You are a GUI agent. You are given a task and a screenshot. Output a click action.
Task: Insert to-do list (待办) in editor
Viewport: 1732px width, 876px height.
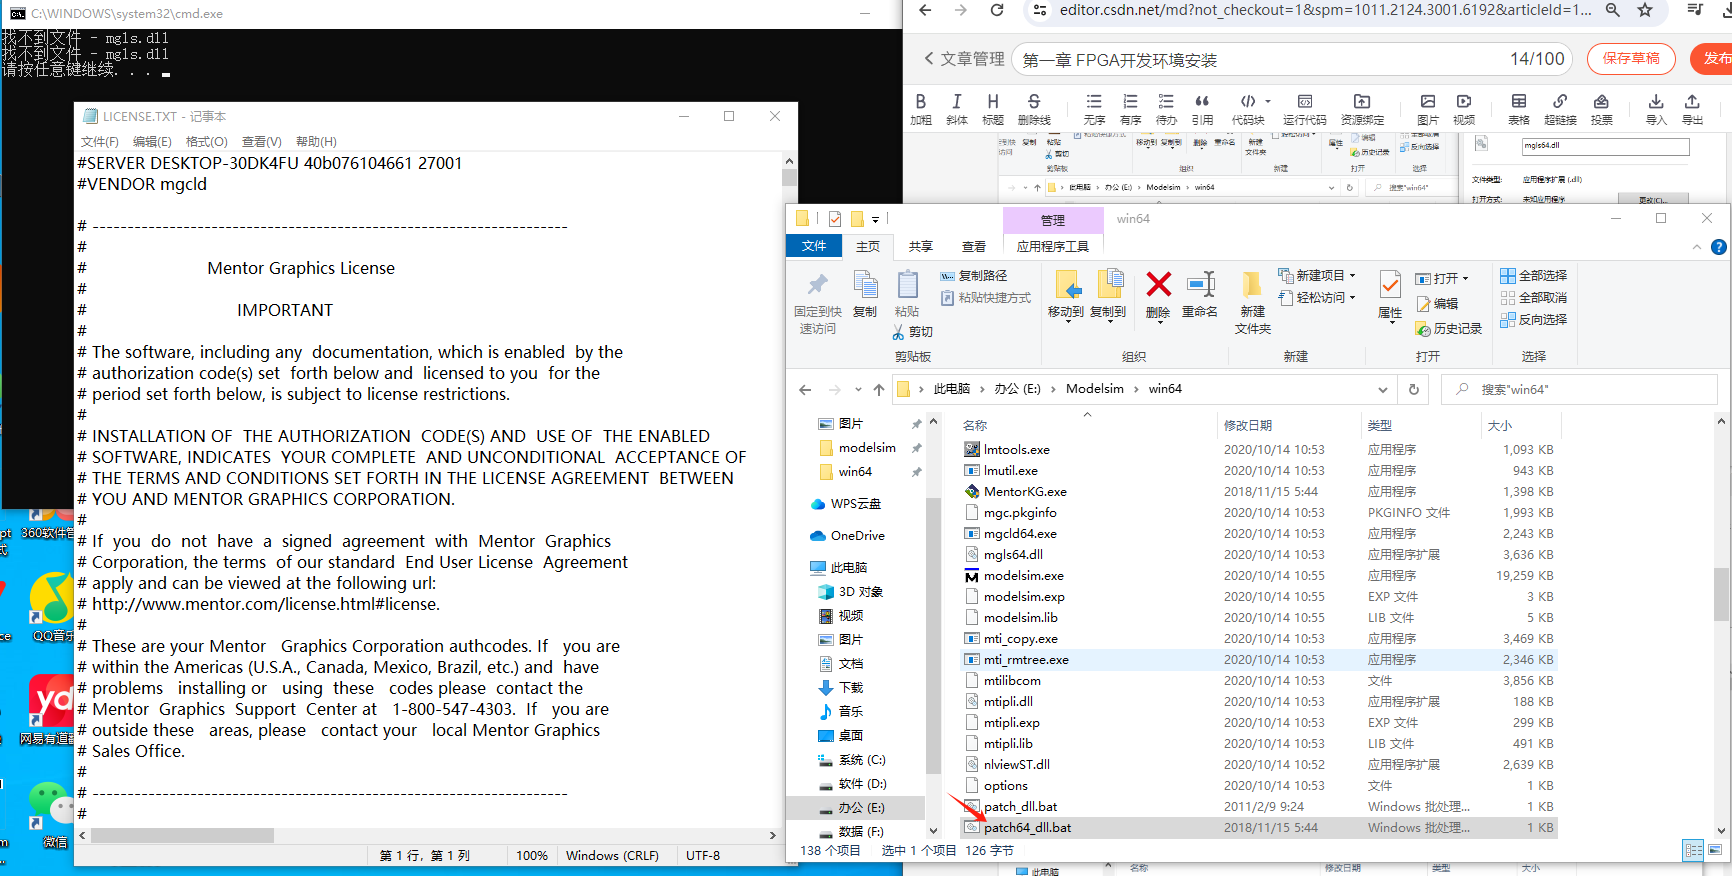(x=1166, y=108)
